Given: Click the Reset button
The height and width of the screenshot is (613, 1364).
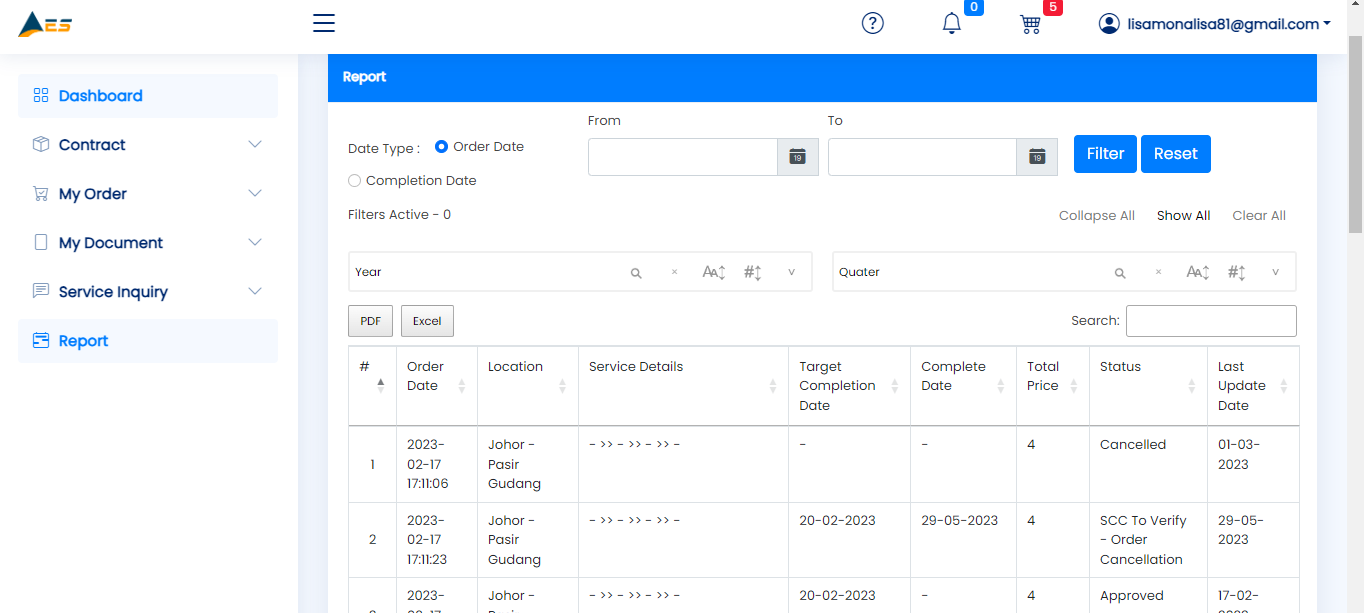Looking at the screenshot, I should pos(1176,154).
